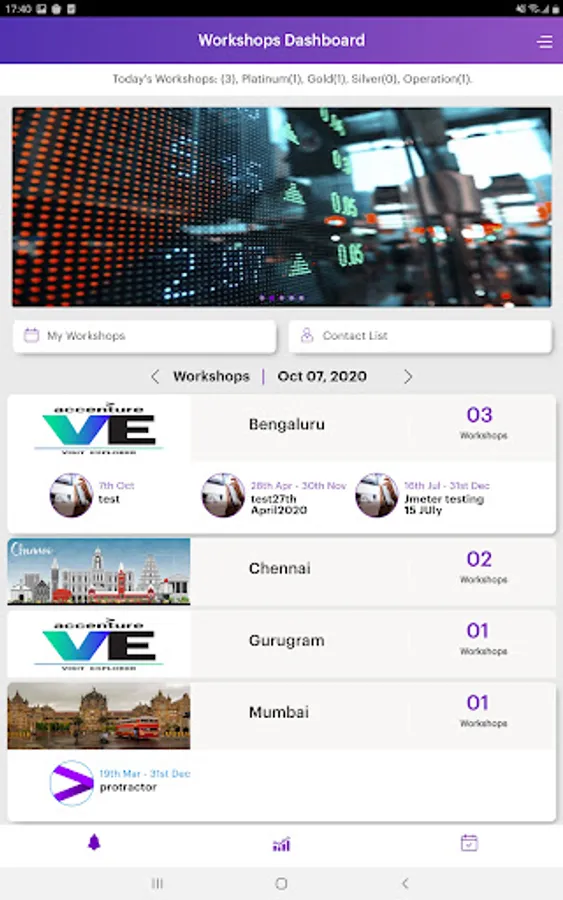Collapse the Bengaluru workshops row
Image resolution: width=563 pixels, height=900 pixels.
(281, 428)
